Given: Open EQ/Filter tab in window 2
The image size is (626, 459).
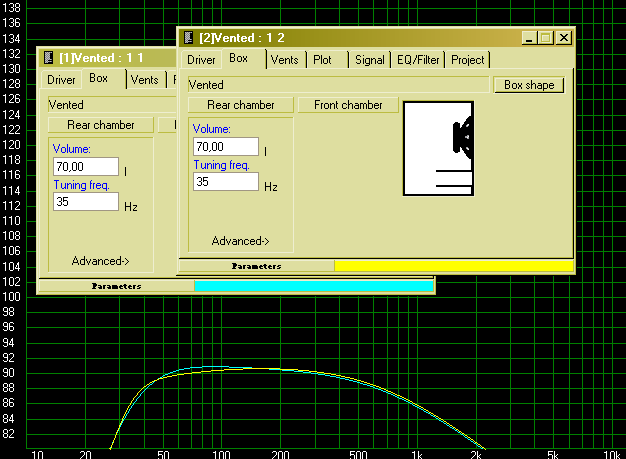Looking at the screenshot, I should pos(418,60).
